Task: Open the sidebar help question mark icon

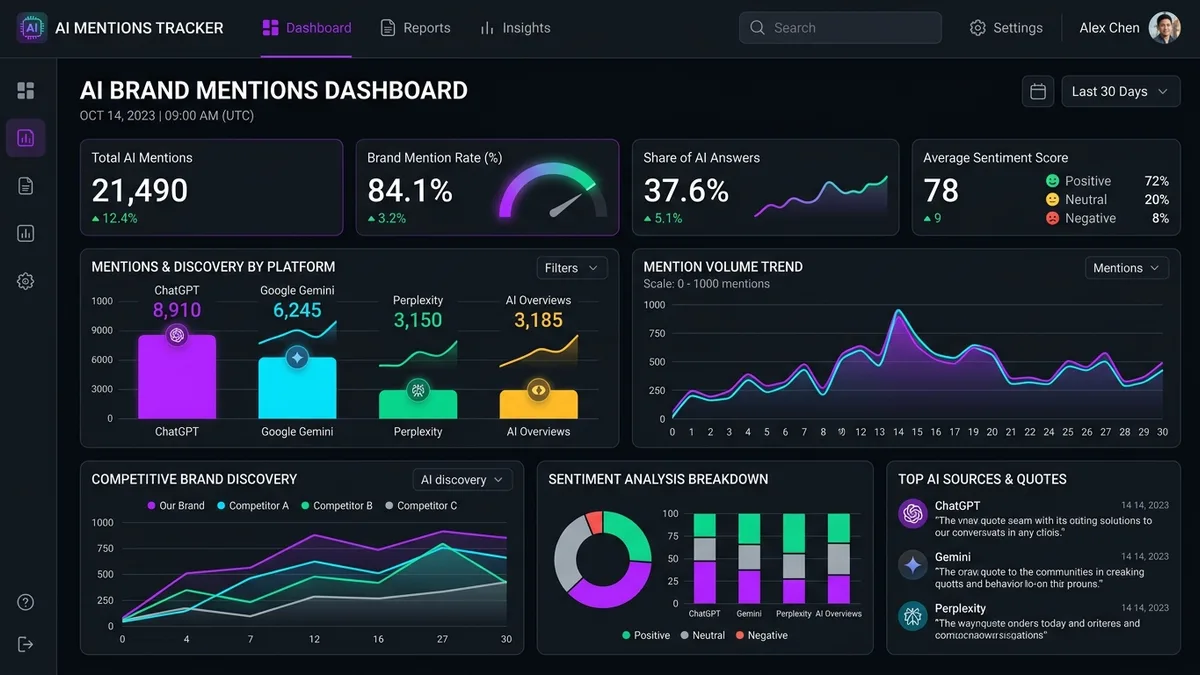Action: click(x=26, y=602)
